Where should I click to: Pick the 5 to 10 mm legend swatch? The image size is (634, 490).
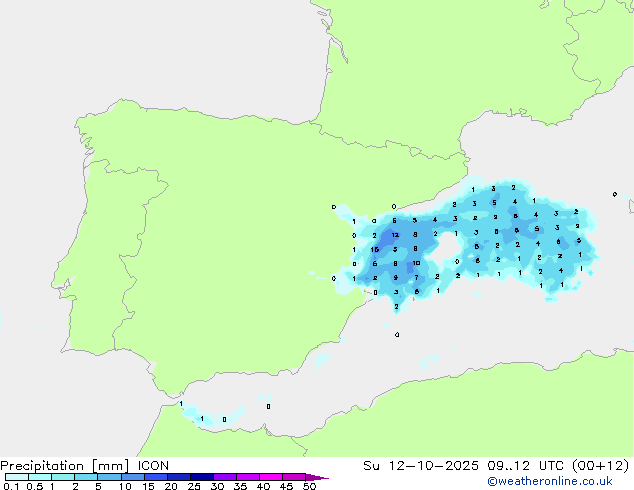110,477
